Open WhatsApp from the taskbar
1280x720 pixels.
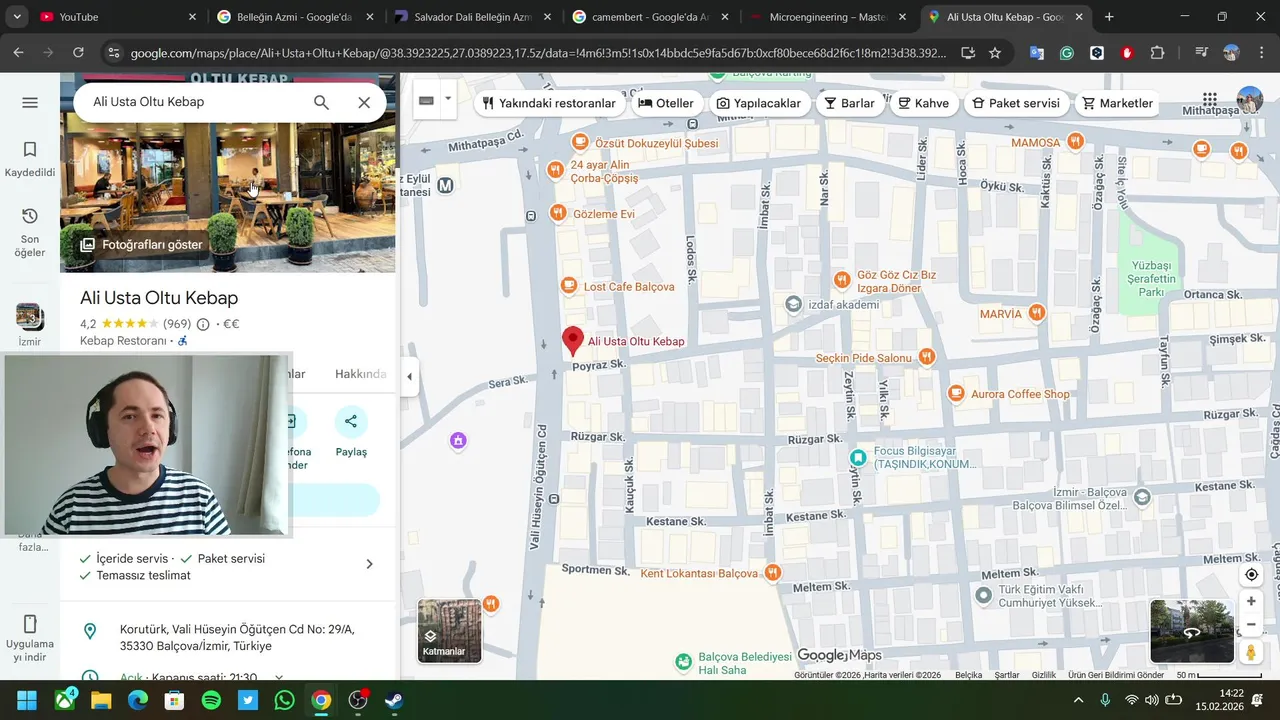[x=284, y=700]
